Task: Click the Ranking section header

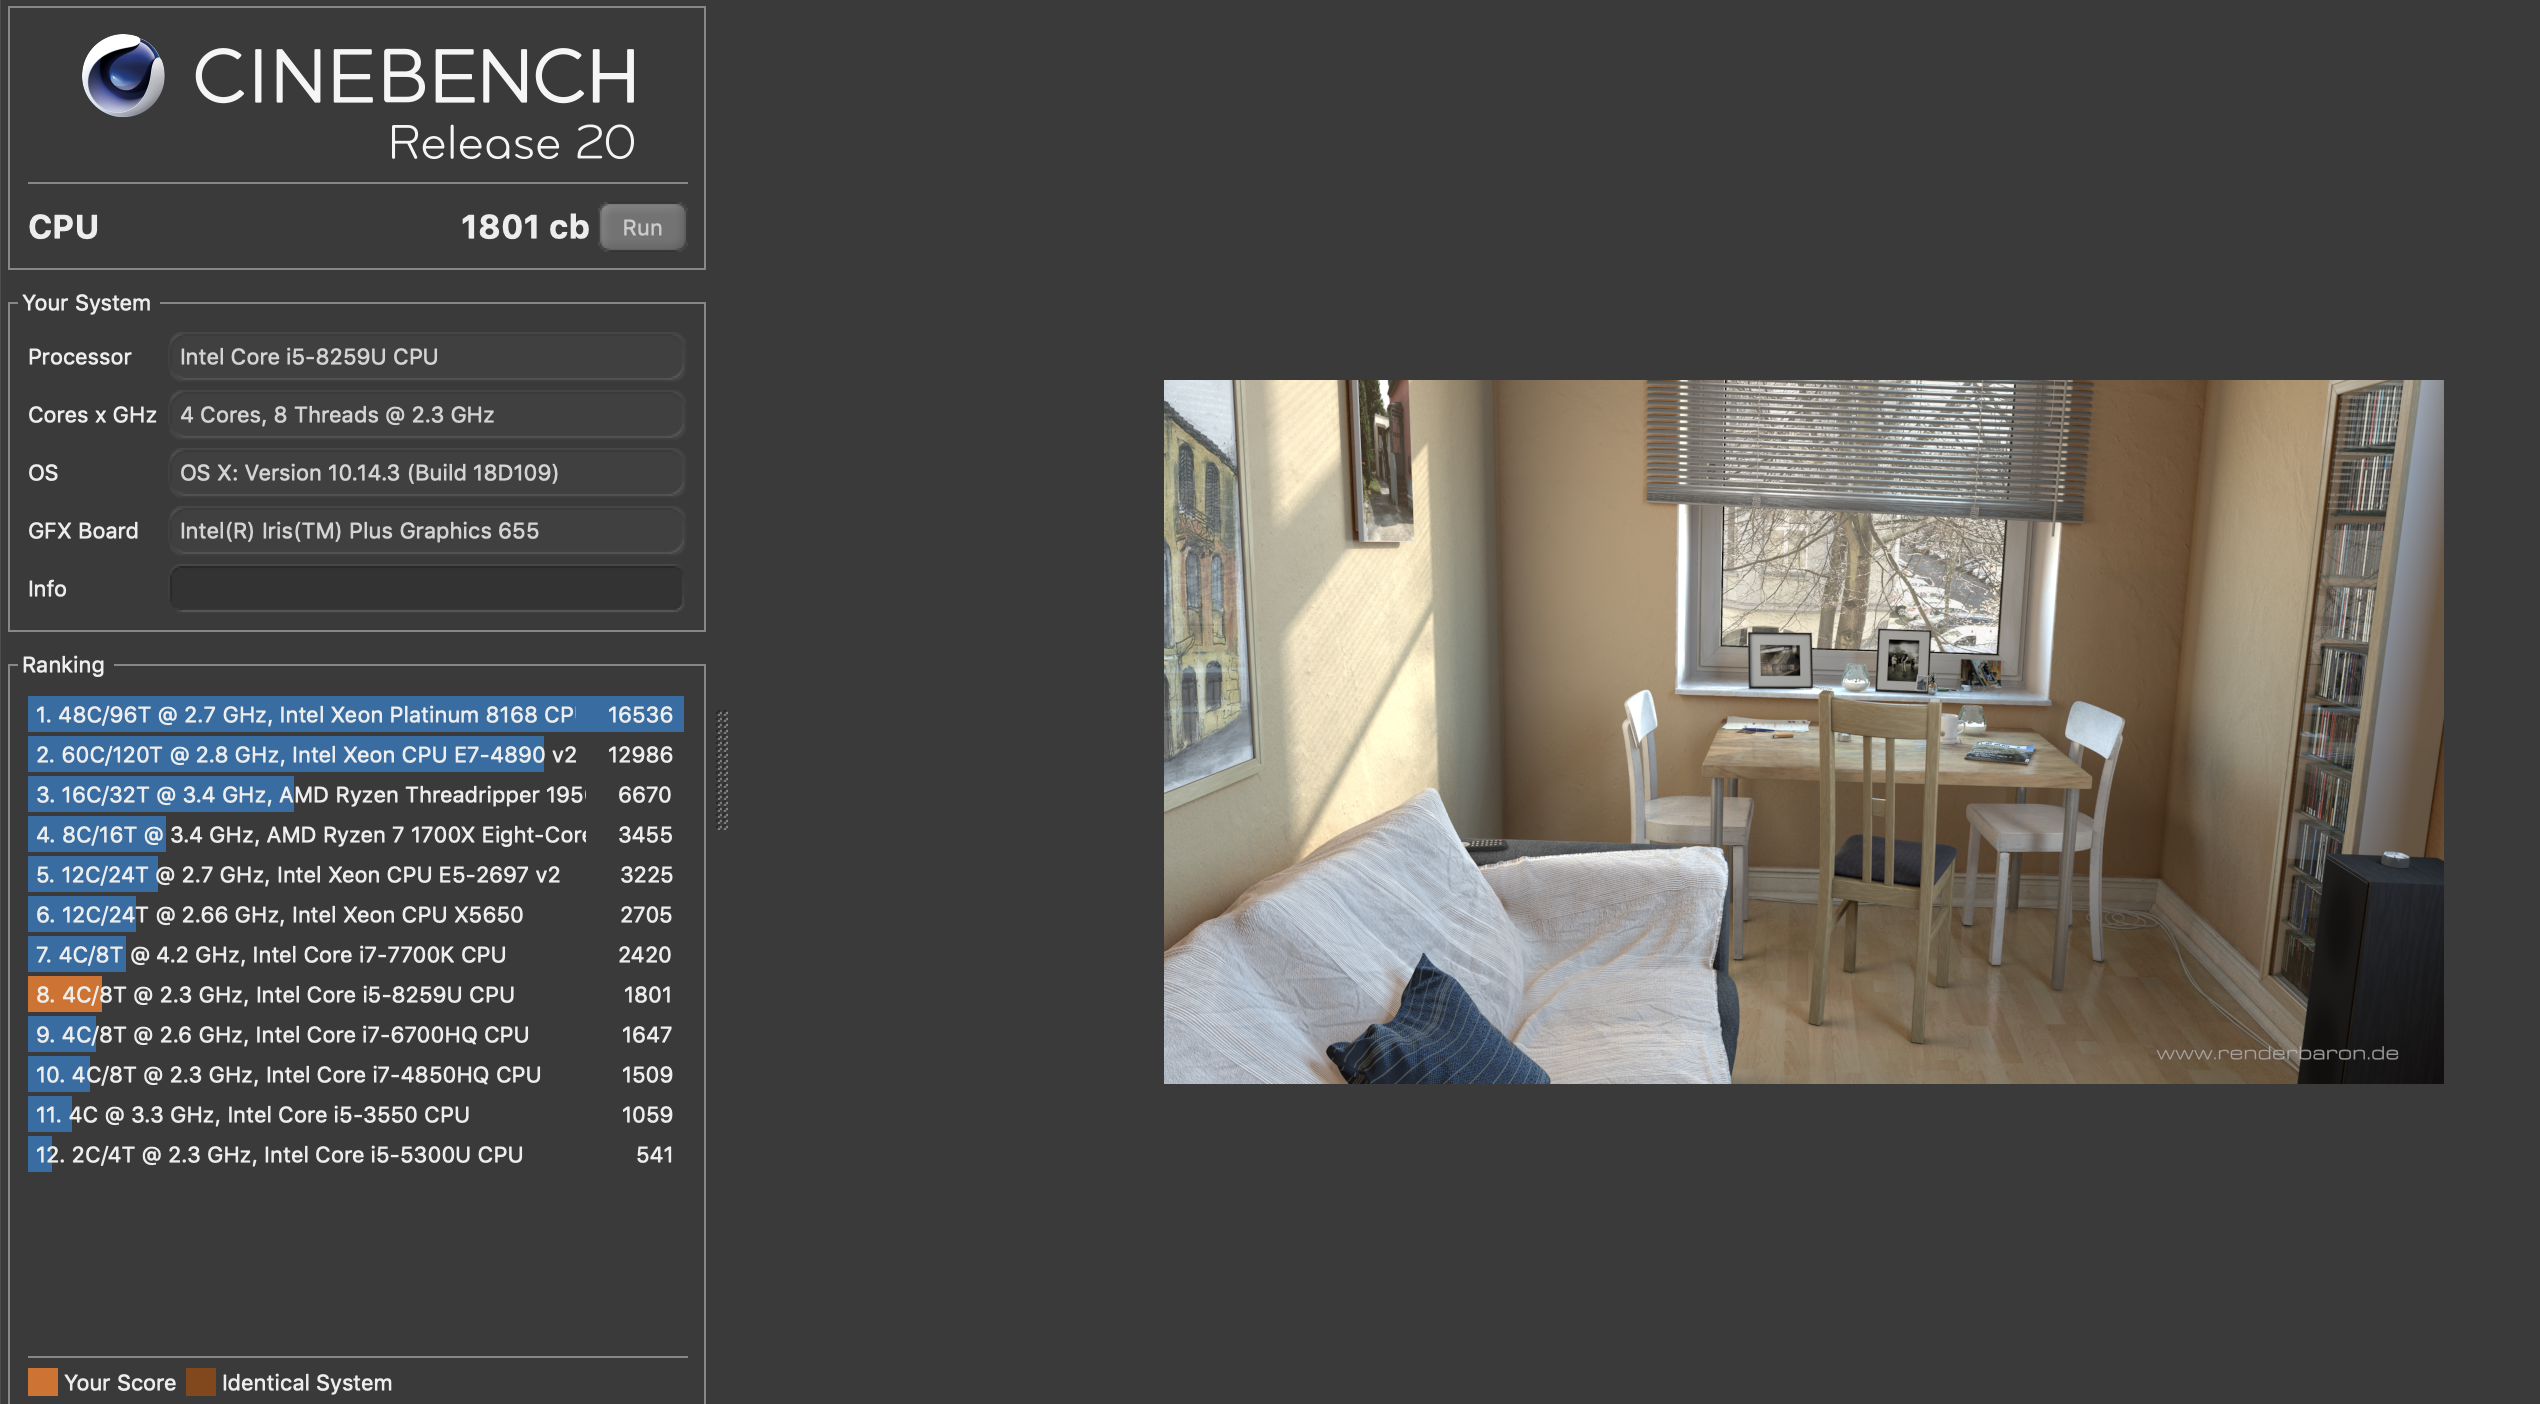Action: pos(64,664)
